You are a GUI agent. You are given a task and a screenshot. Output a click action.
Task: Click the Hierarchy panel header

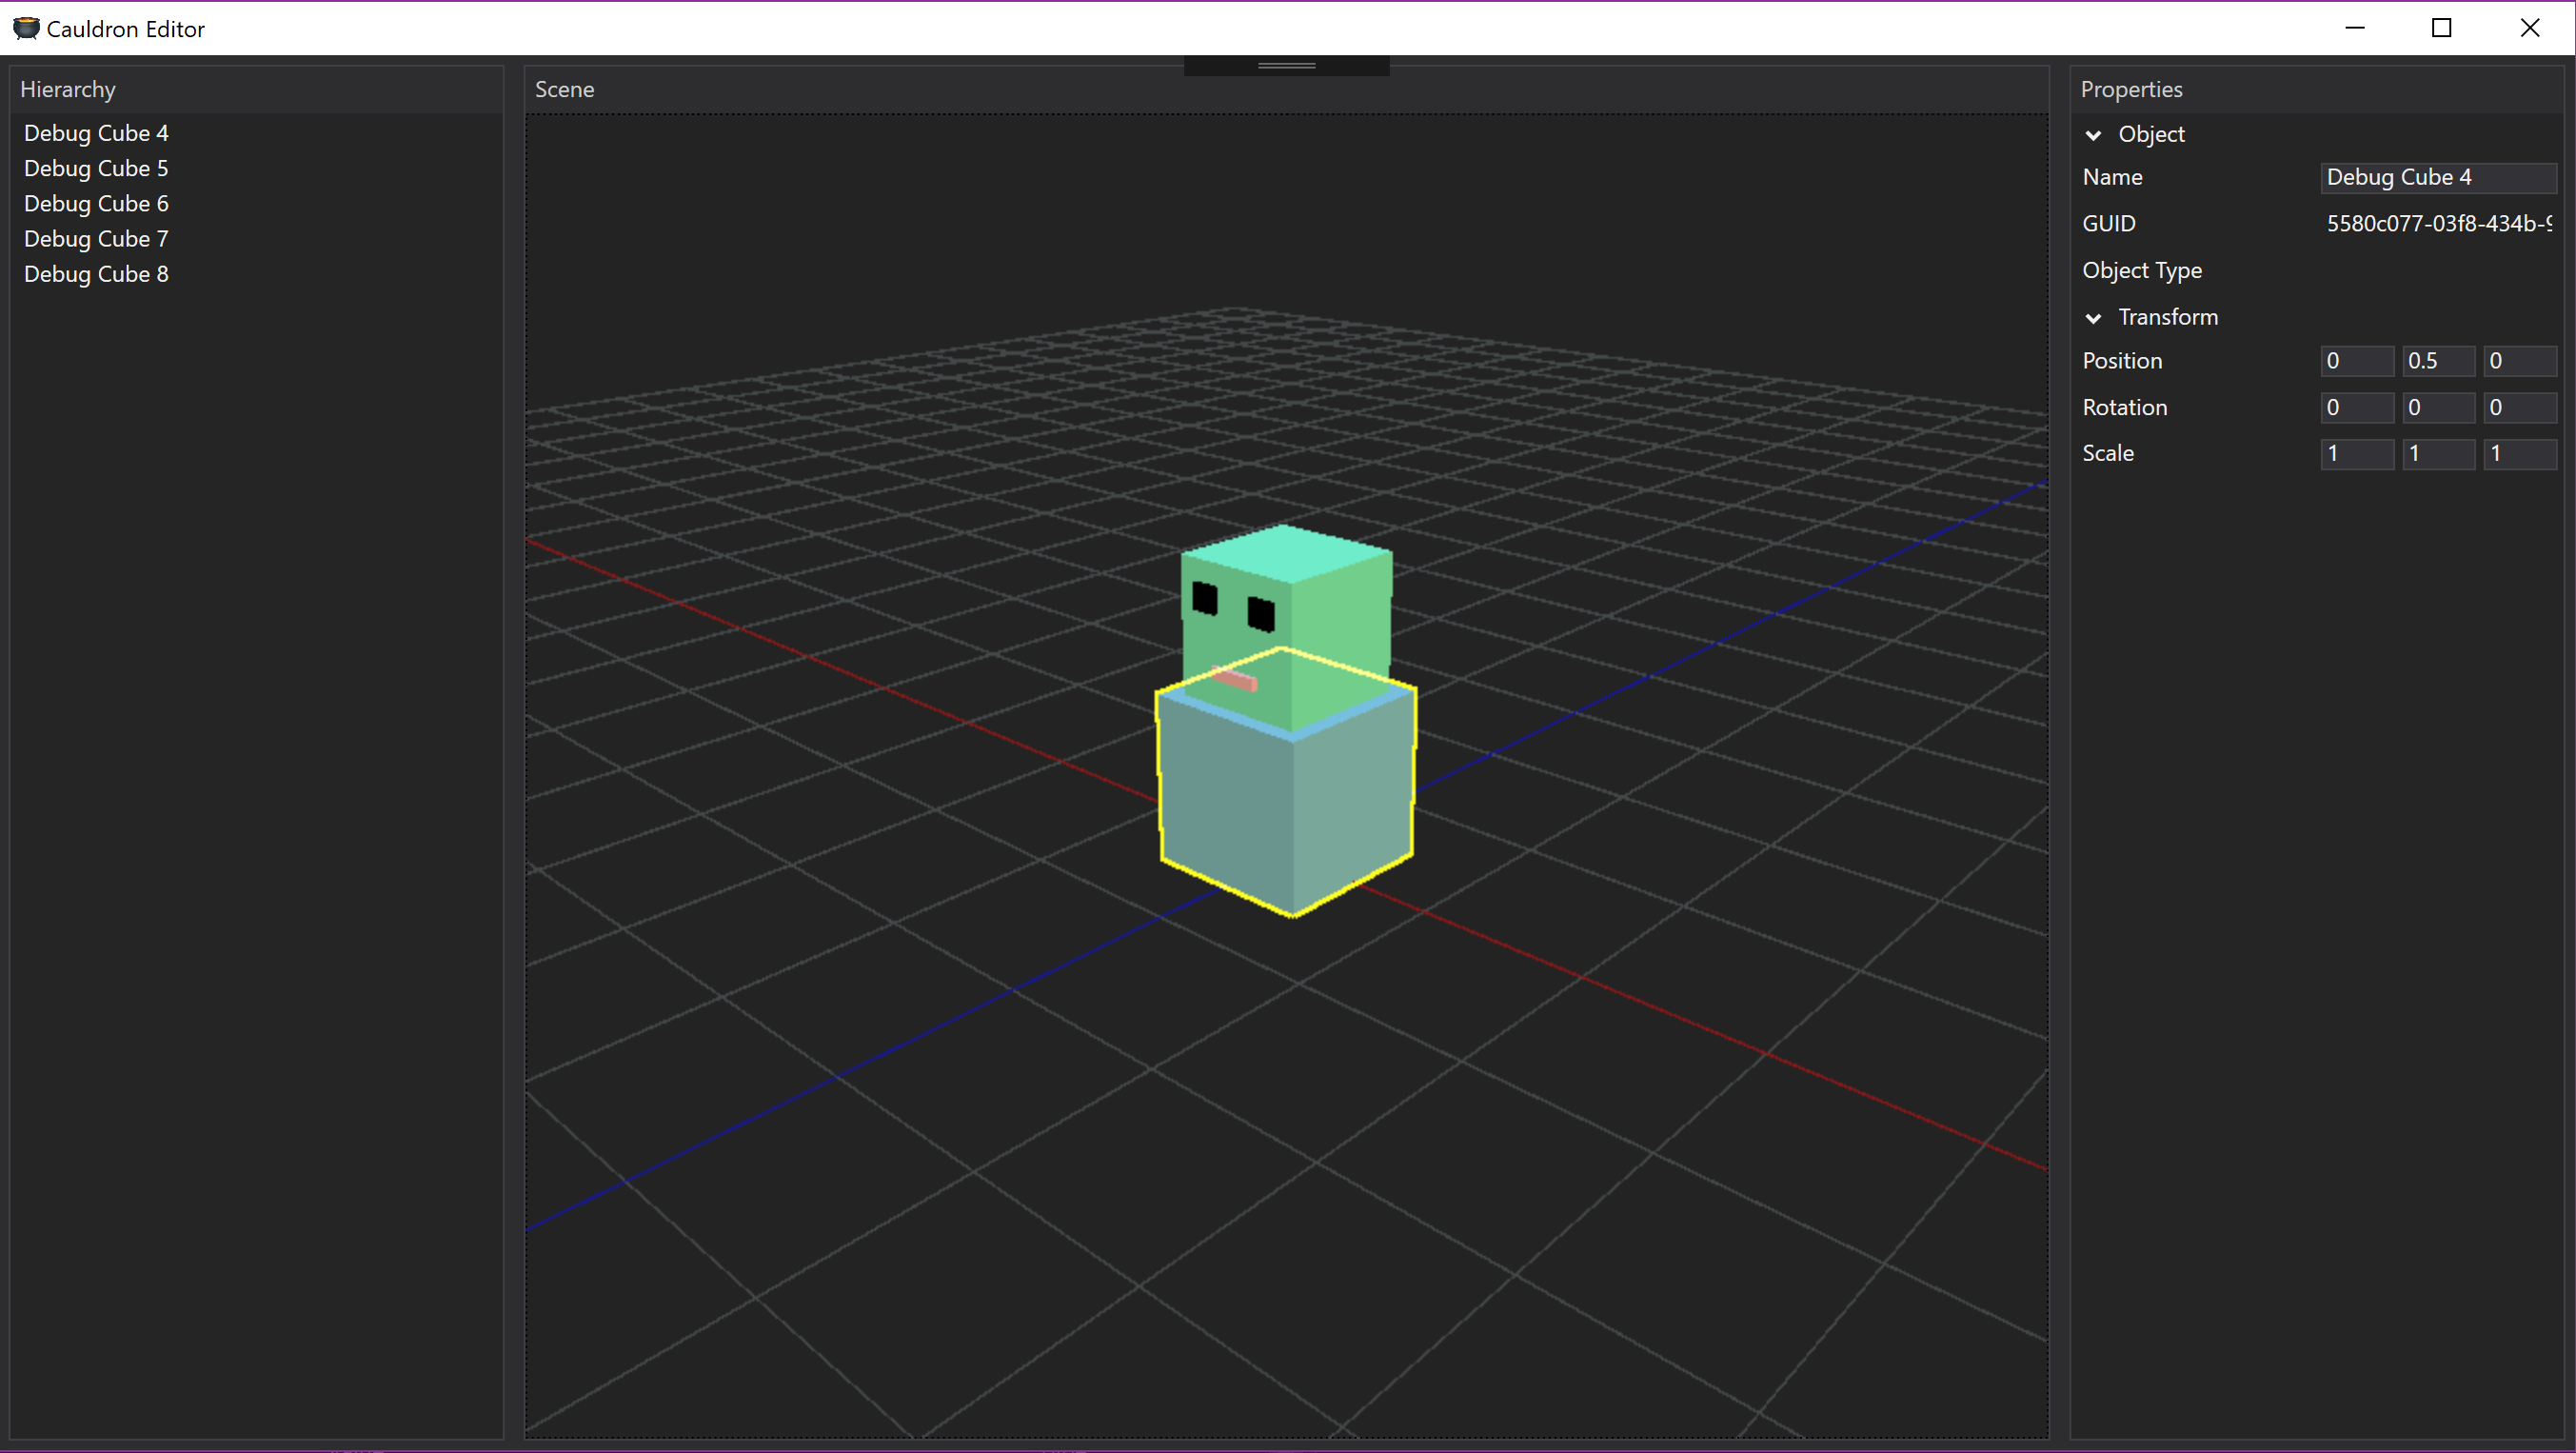pyautogui.click(x=68, y=89)
